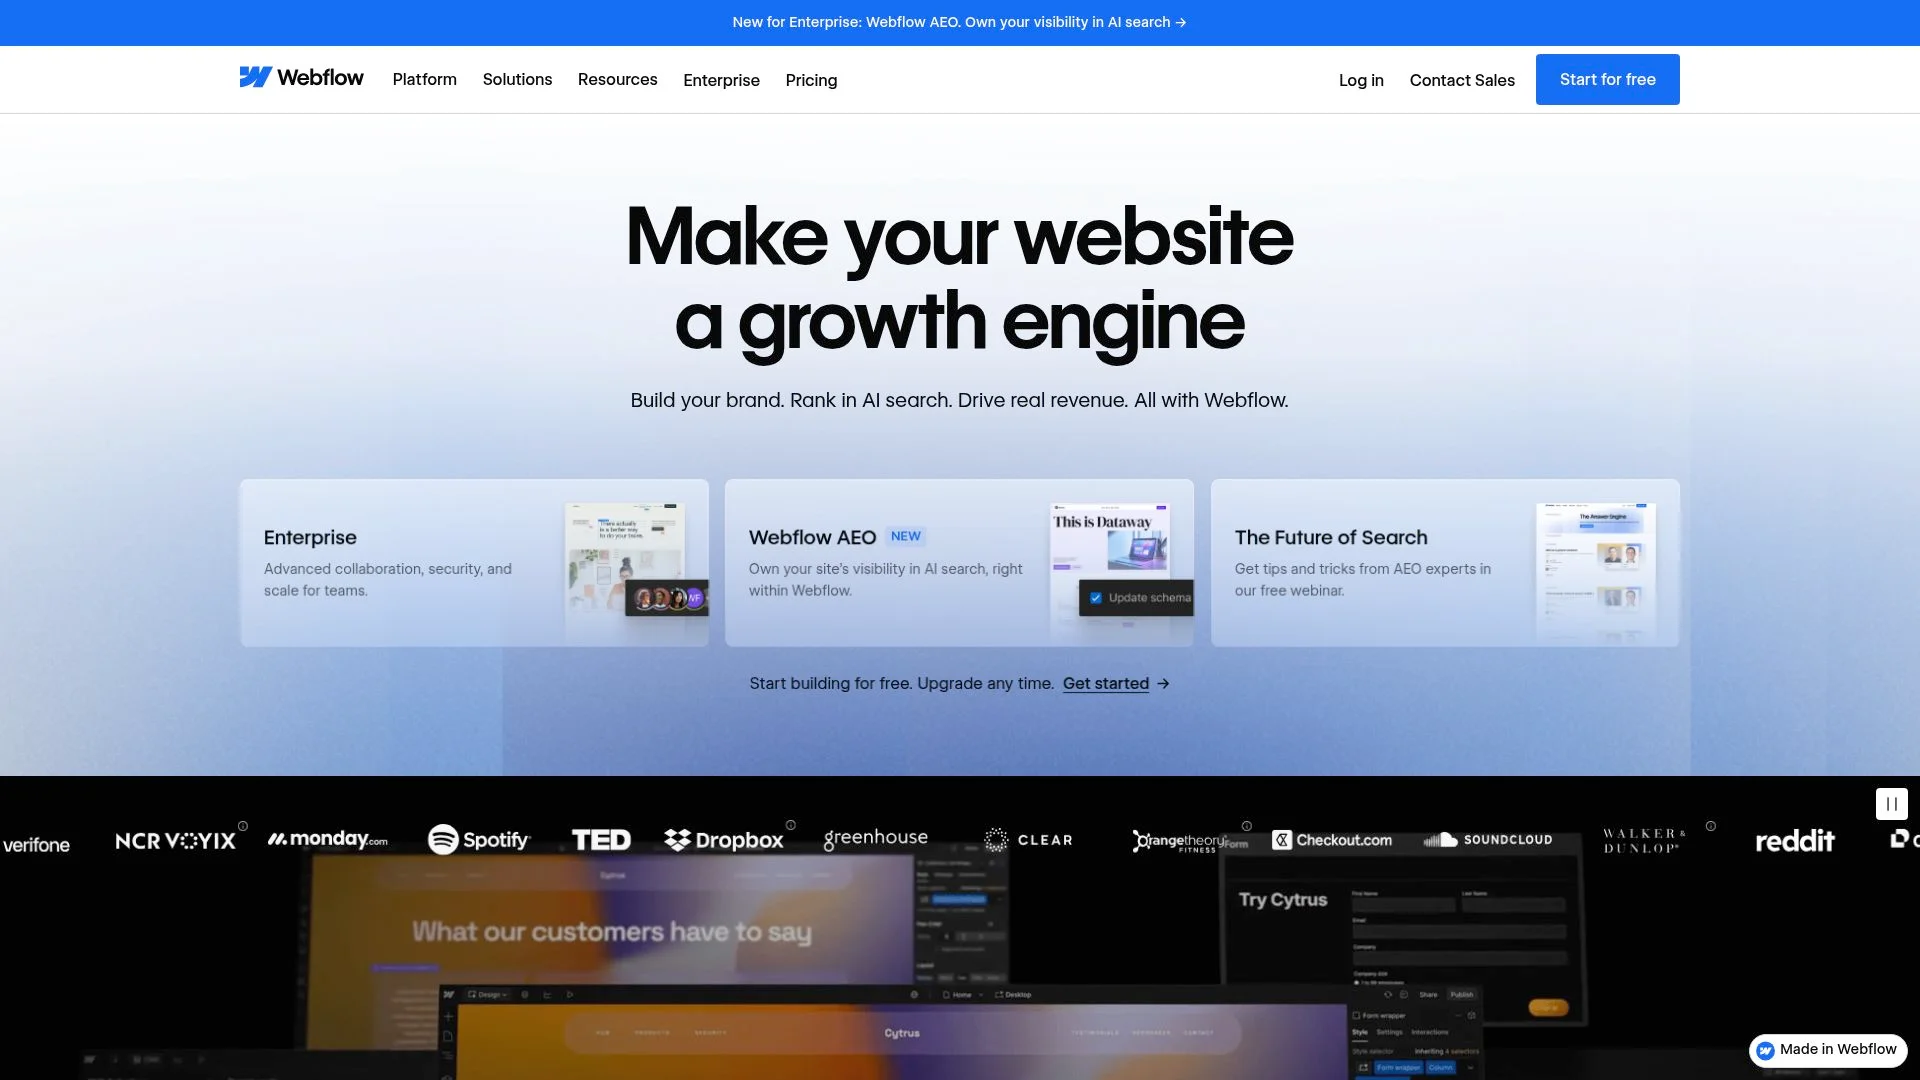Screen dimensions: 1920x1080
Task: Click the SoundCloud logo
Action: pyautogui.click(x=1488, y=840)
